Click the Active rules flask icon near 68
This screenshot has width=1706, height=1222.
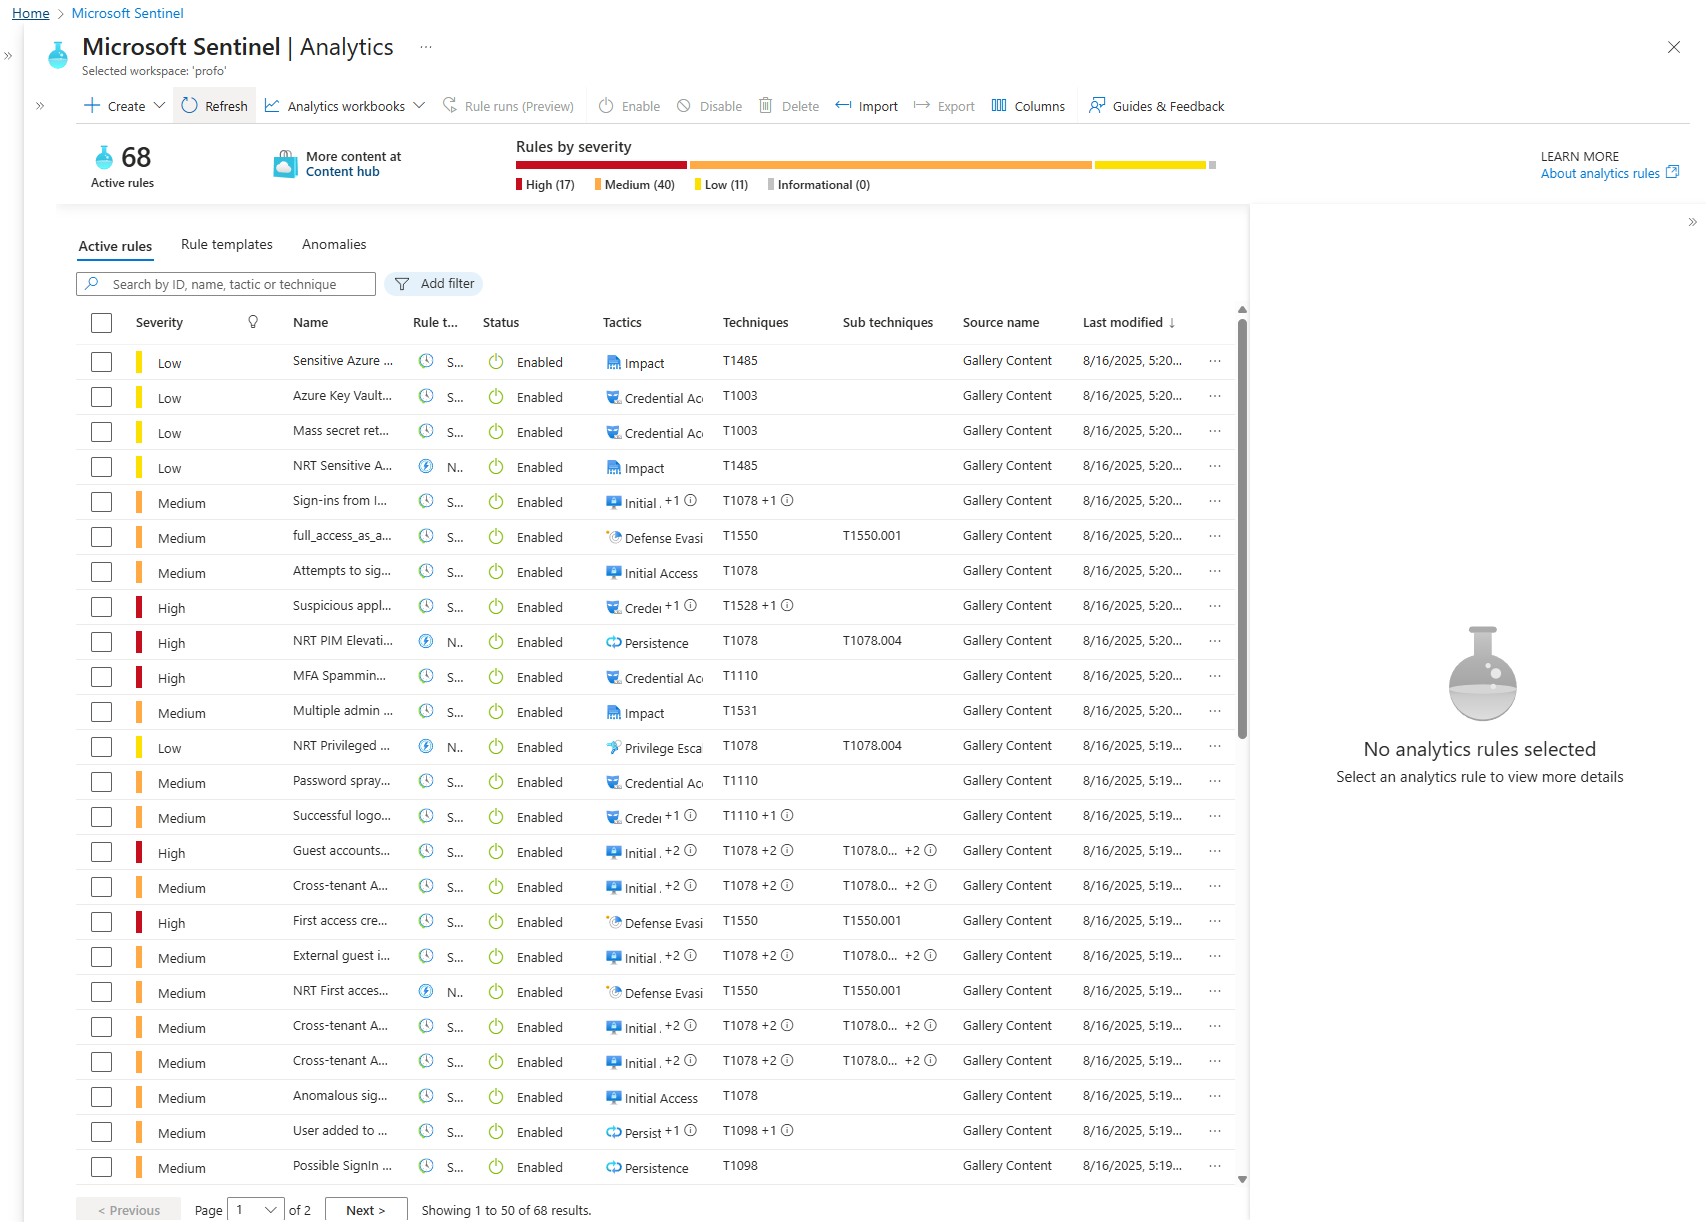pos(104,157)
